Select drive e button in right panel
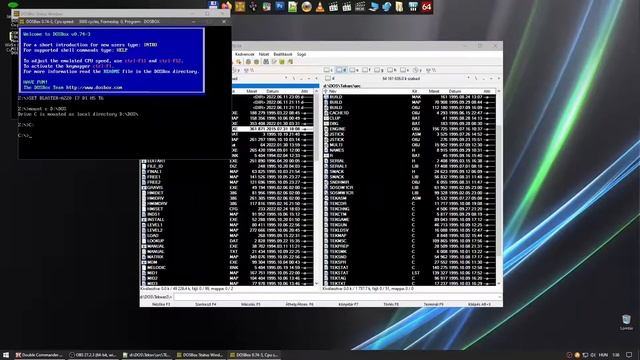 [x=354, y=70]
